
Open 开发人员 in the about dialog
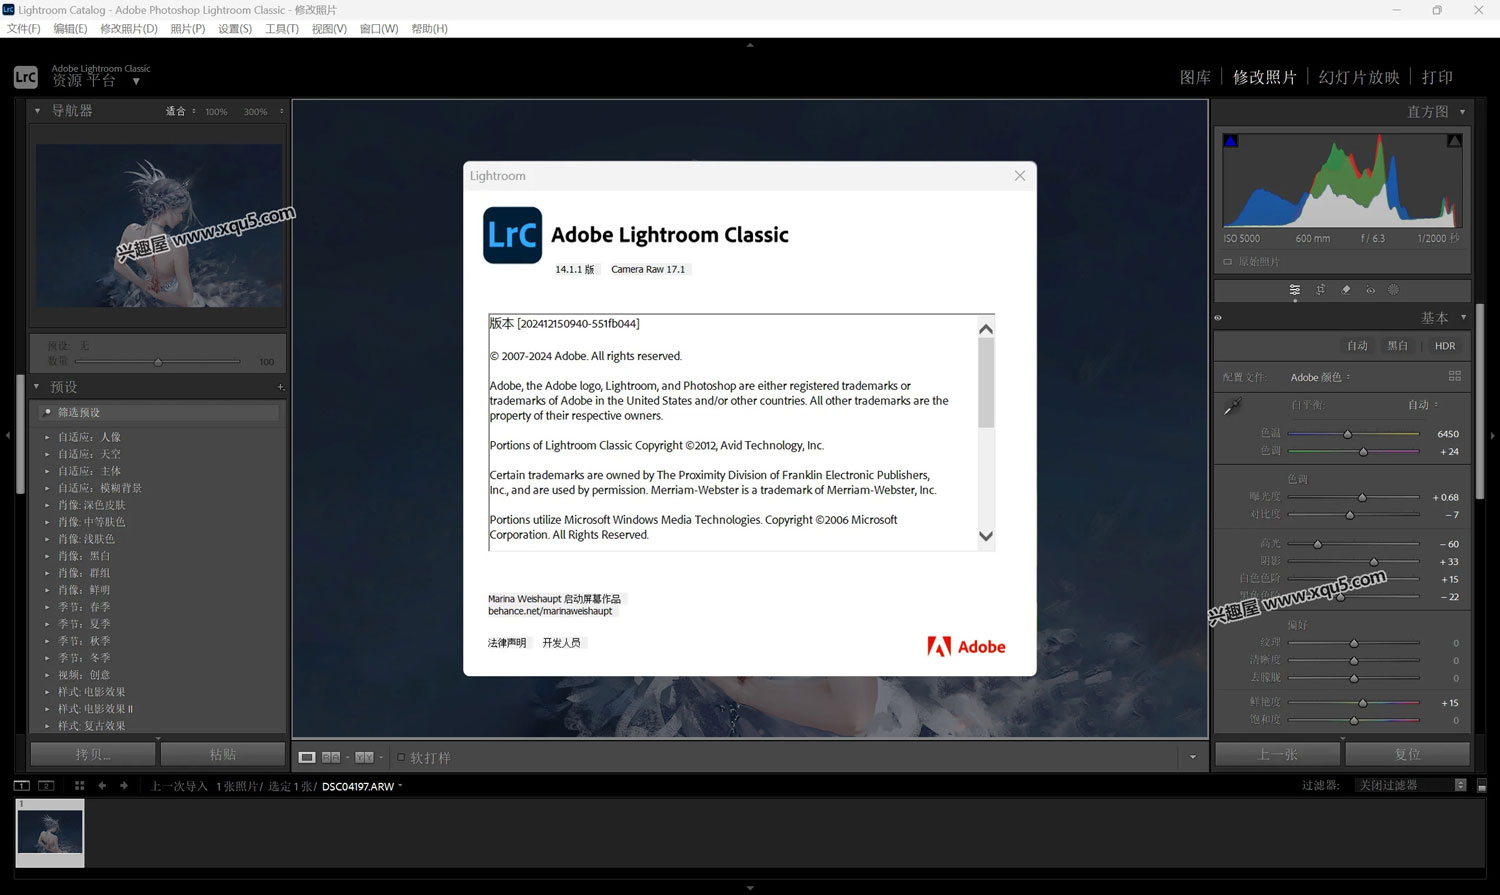click(x=561, y=643)
